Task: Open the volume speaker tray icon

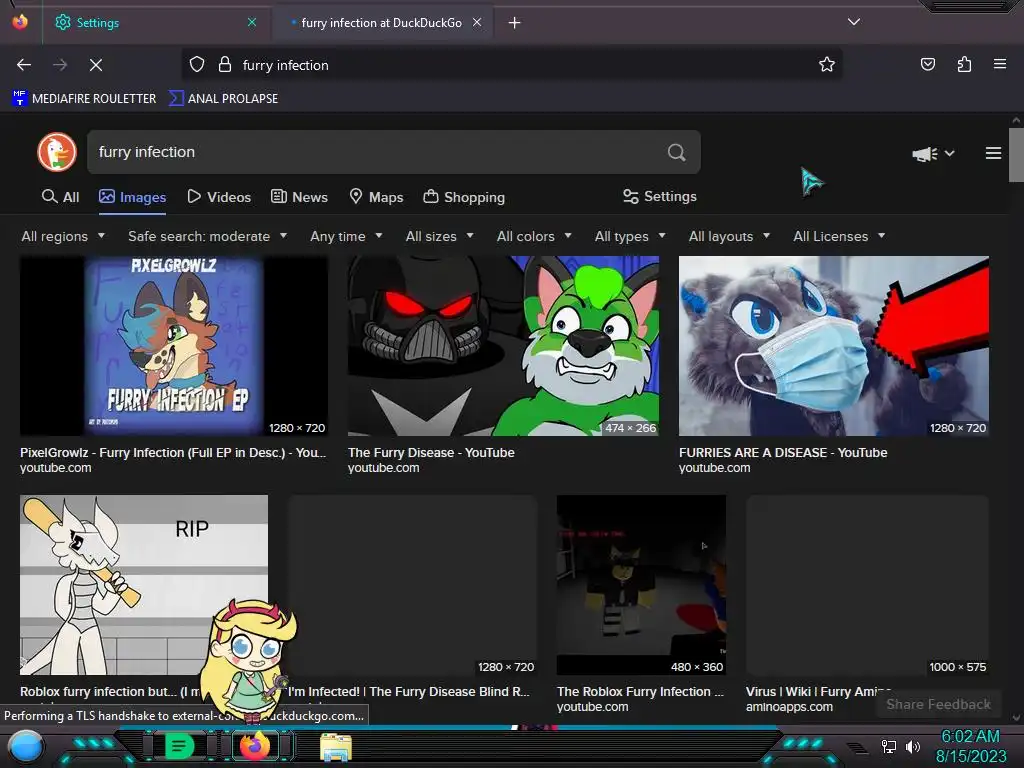Action: click(912, 746)
